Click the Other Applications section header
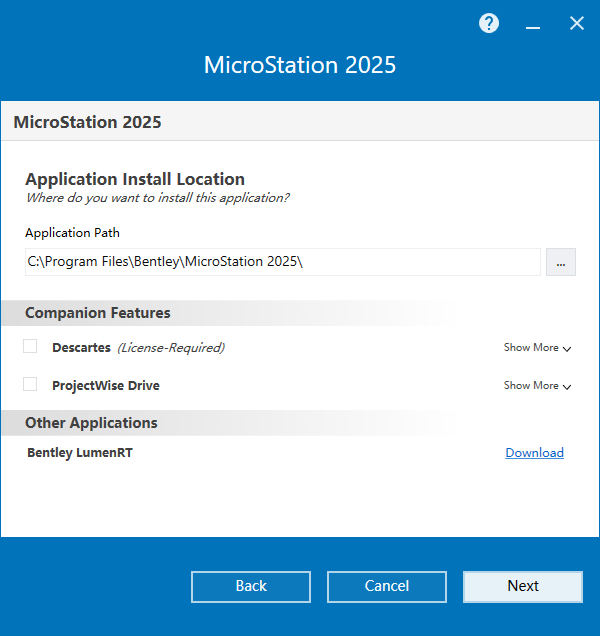Image resolution: width=600 pixels, height=636 pixels. [x=91, y=423]
